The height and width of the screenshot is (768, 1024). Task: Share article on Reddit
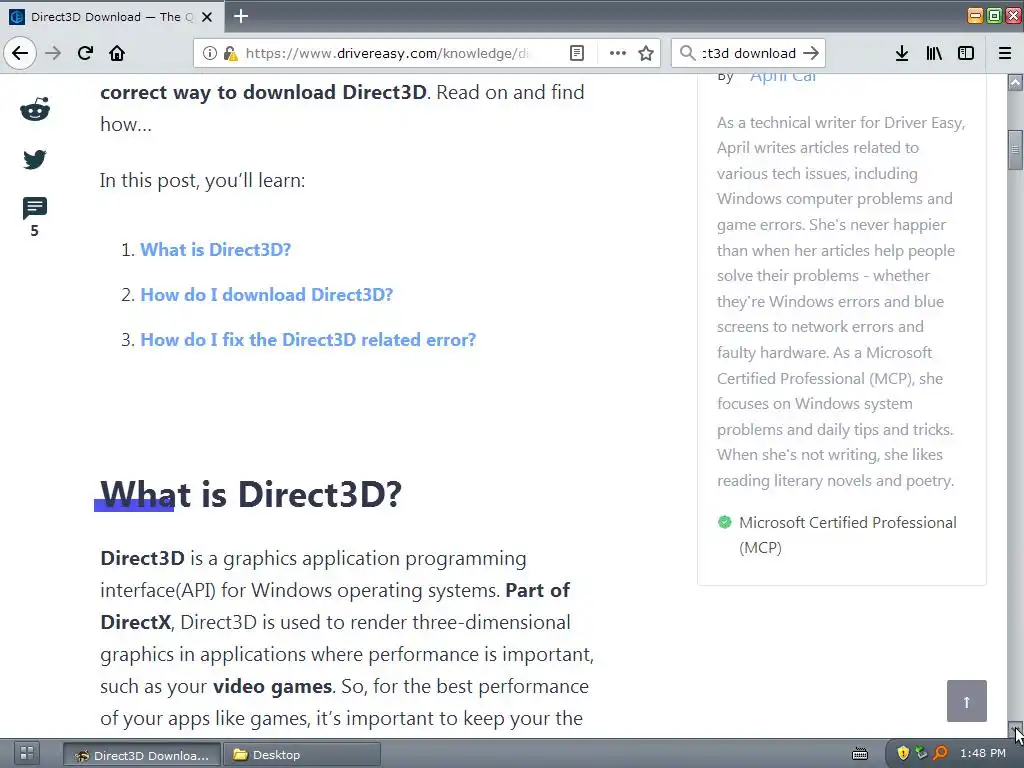35,109
